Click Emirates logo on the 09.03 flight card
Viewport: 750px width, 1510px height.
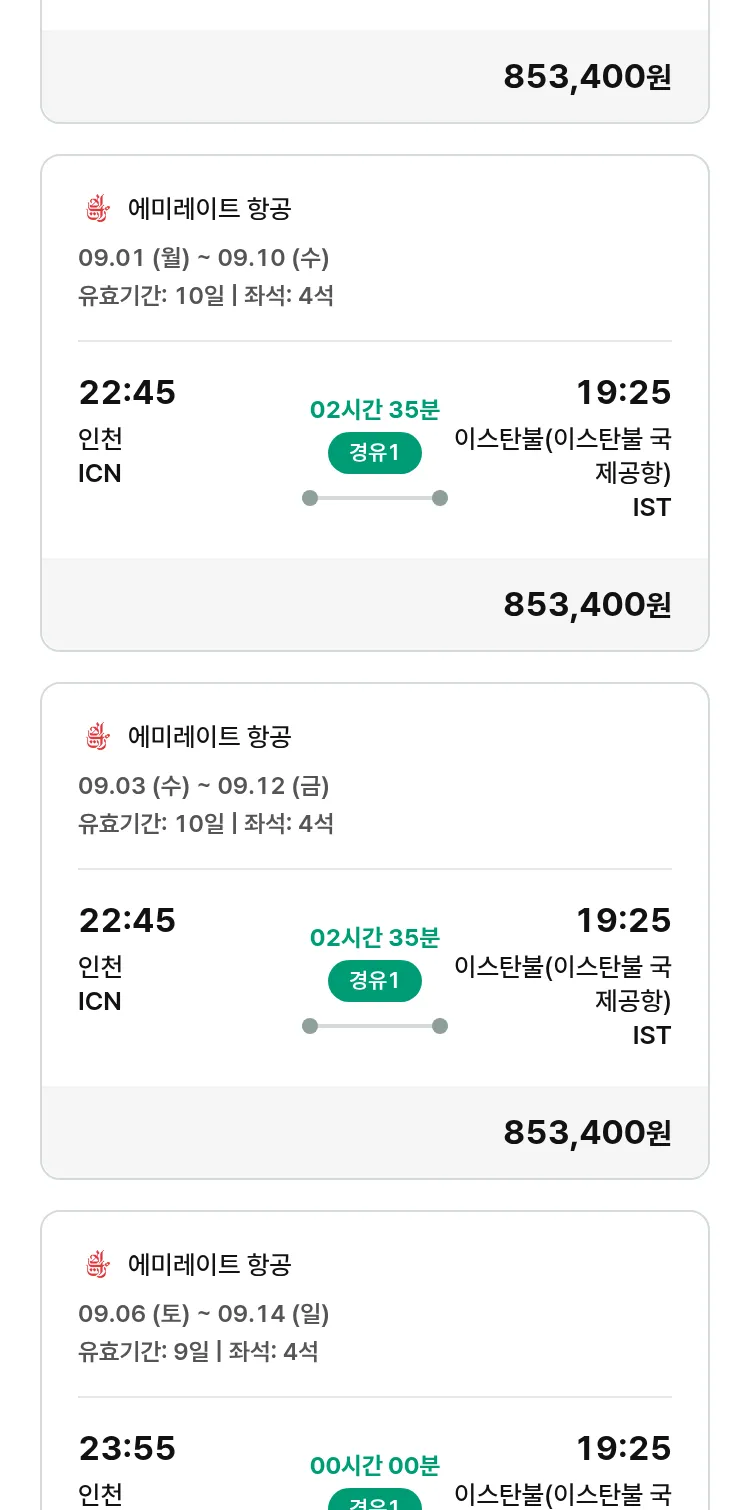pos(97,737)
